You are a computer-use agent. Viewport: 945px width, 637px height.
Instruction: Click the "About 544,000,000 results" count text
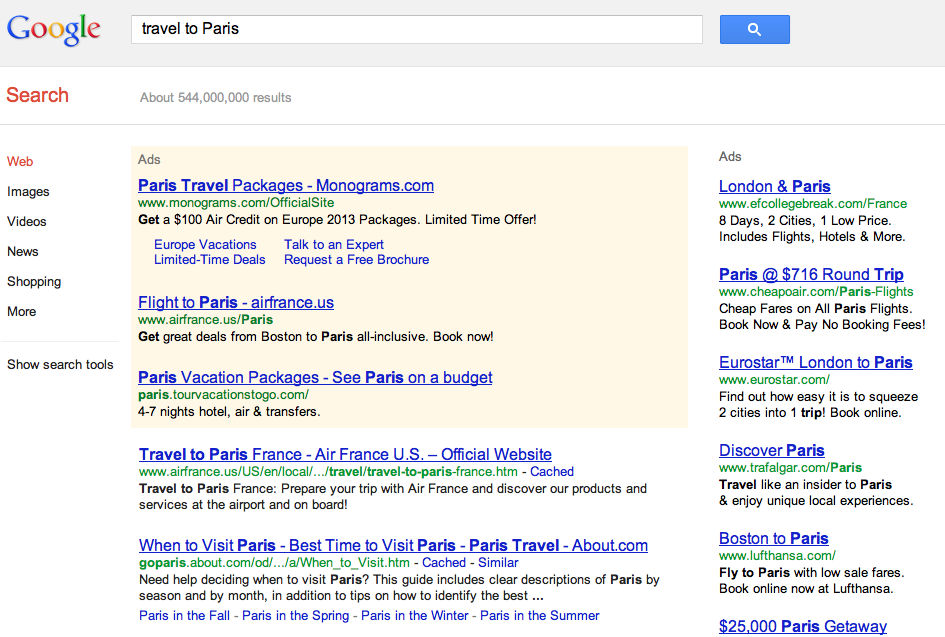(216, 98)
